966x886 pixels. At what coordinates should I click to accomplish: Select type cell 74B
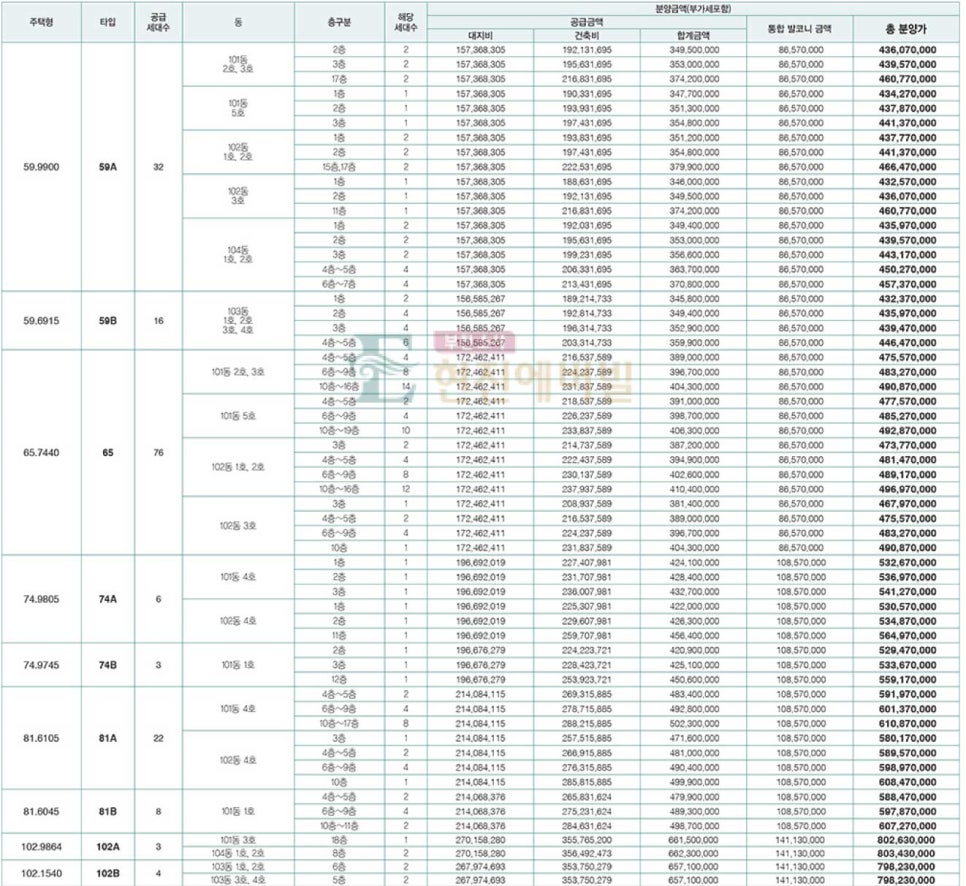(x=108, y=665)
